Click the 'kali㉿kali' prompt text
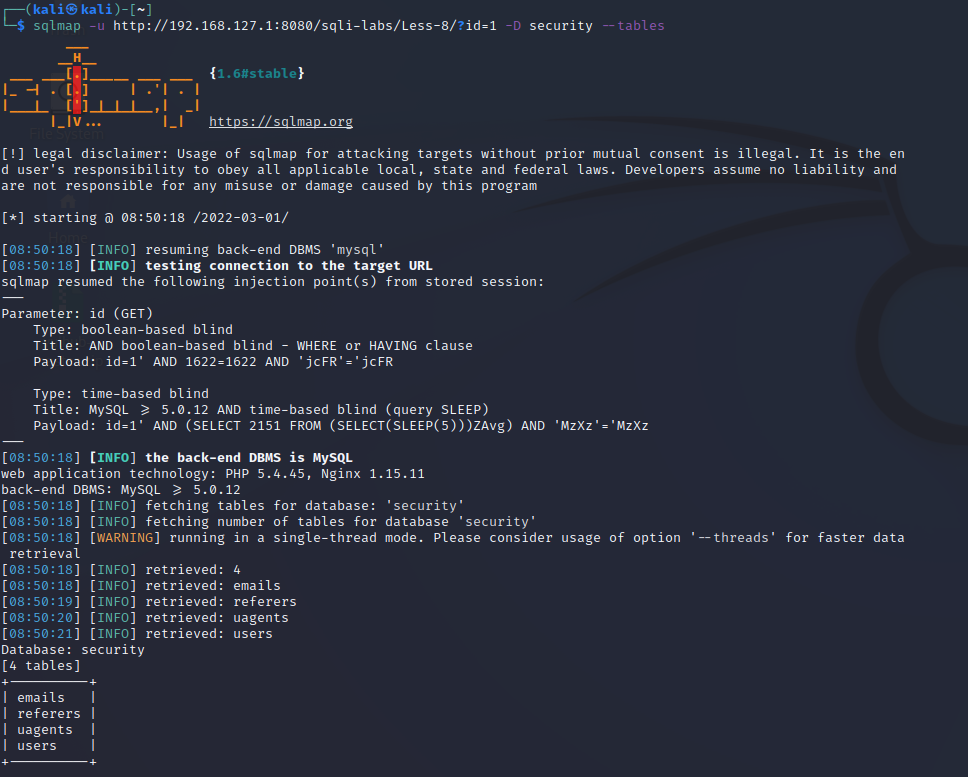The width and height of the screenshot is (968, 777). (x=73, y=9)
